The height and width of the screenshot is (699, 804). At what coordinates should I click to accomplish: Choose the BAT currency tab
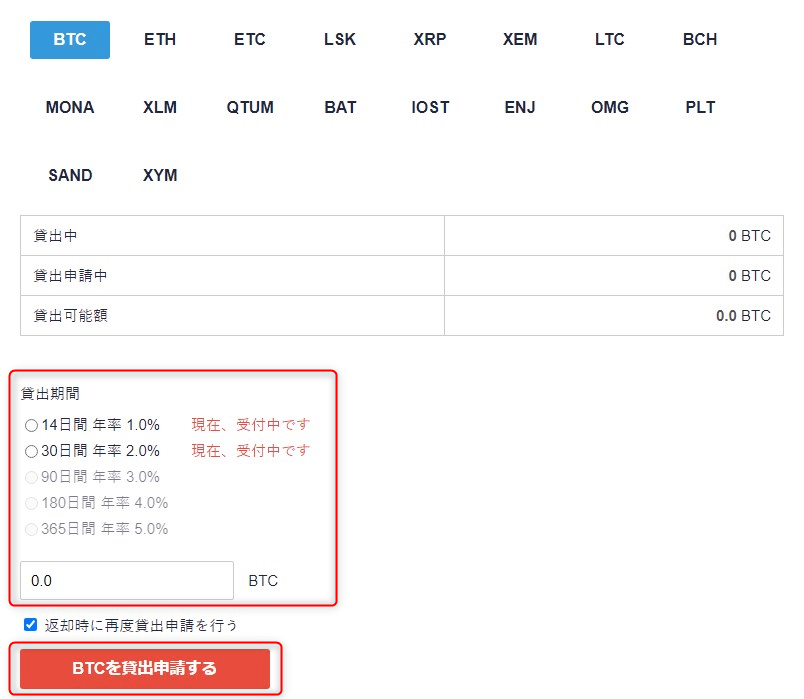(340, 107)
